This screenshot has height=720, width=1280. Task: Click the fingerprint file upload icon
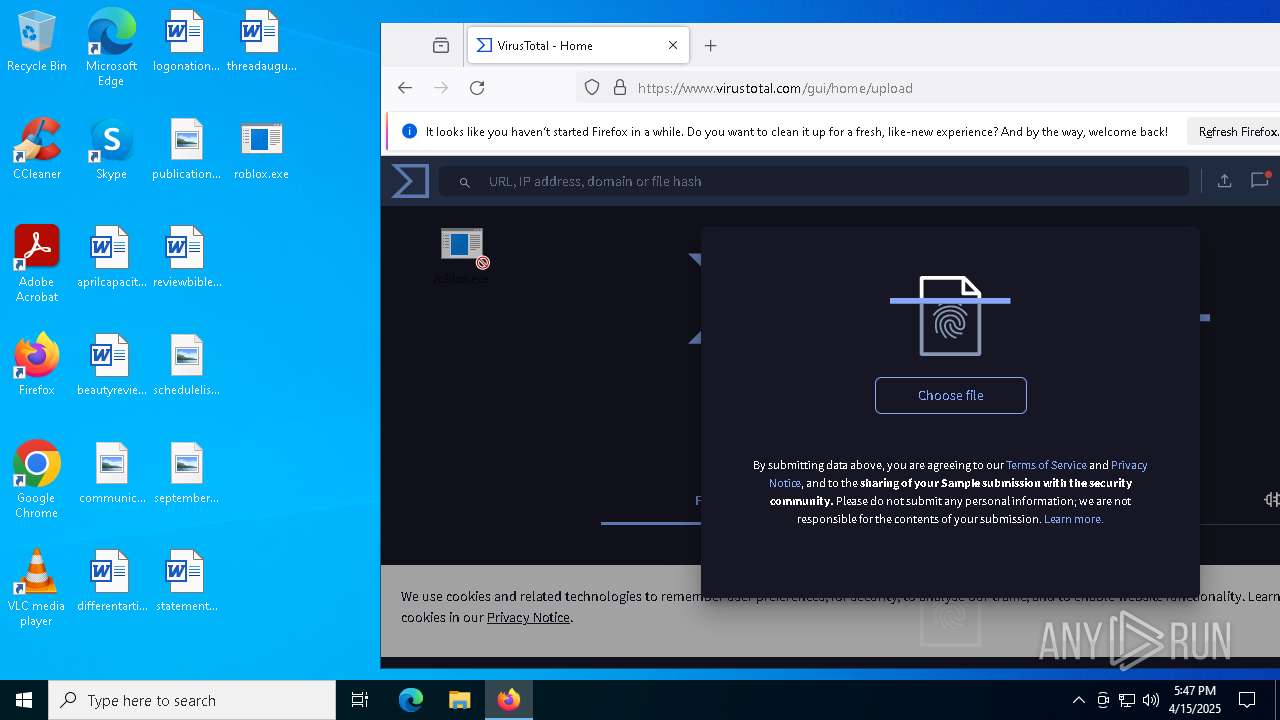(x=950, y=316)
